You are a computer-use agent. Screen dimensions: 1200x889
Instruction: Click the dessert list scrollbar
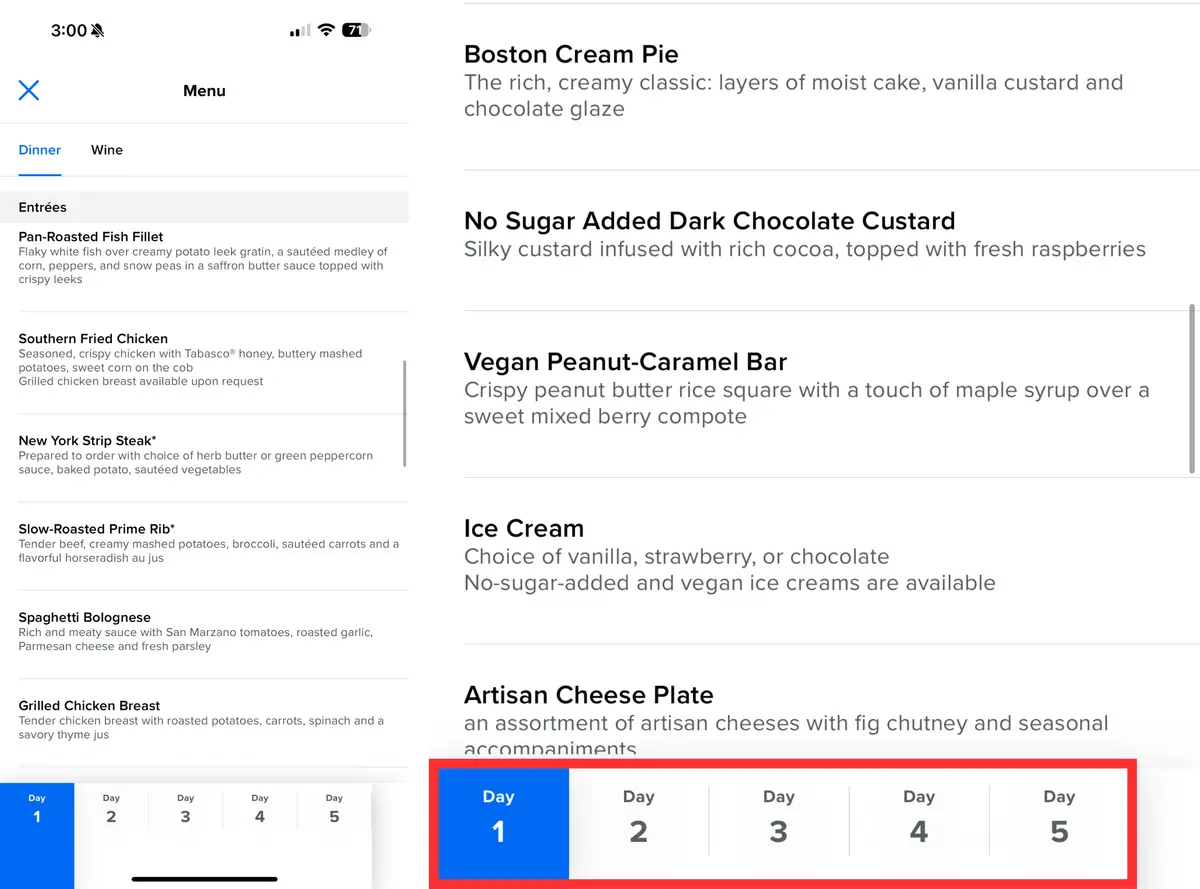click(x=1192, y=389)
